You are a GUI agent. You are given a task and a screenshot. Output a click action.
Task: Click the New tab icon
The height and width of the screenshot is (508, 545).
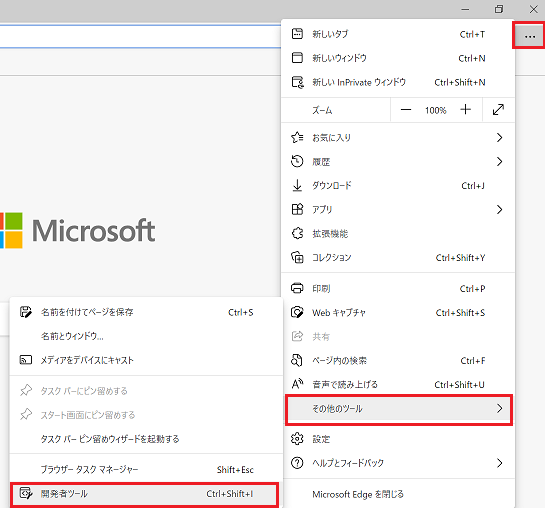(x=297, y=34)
